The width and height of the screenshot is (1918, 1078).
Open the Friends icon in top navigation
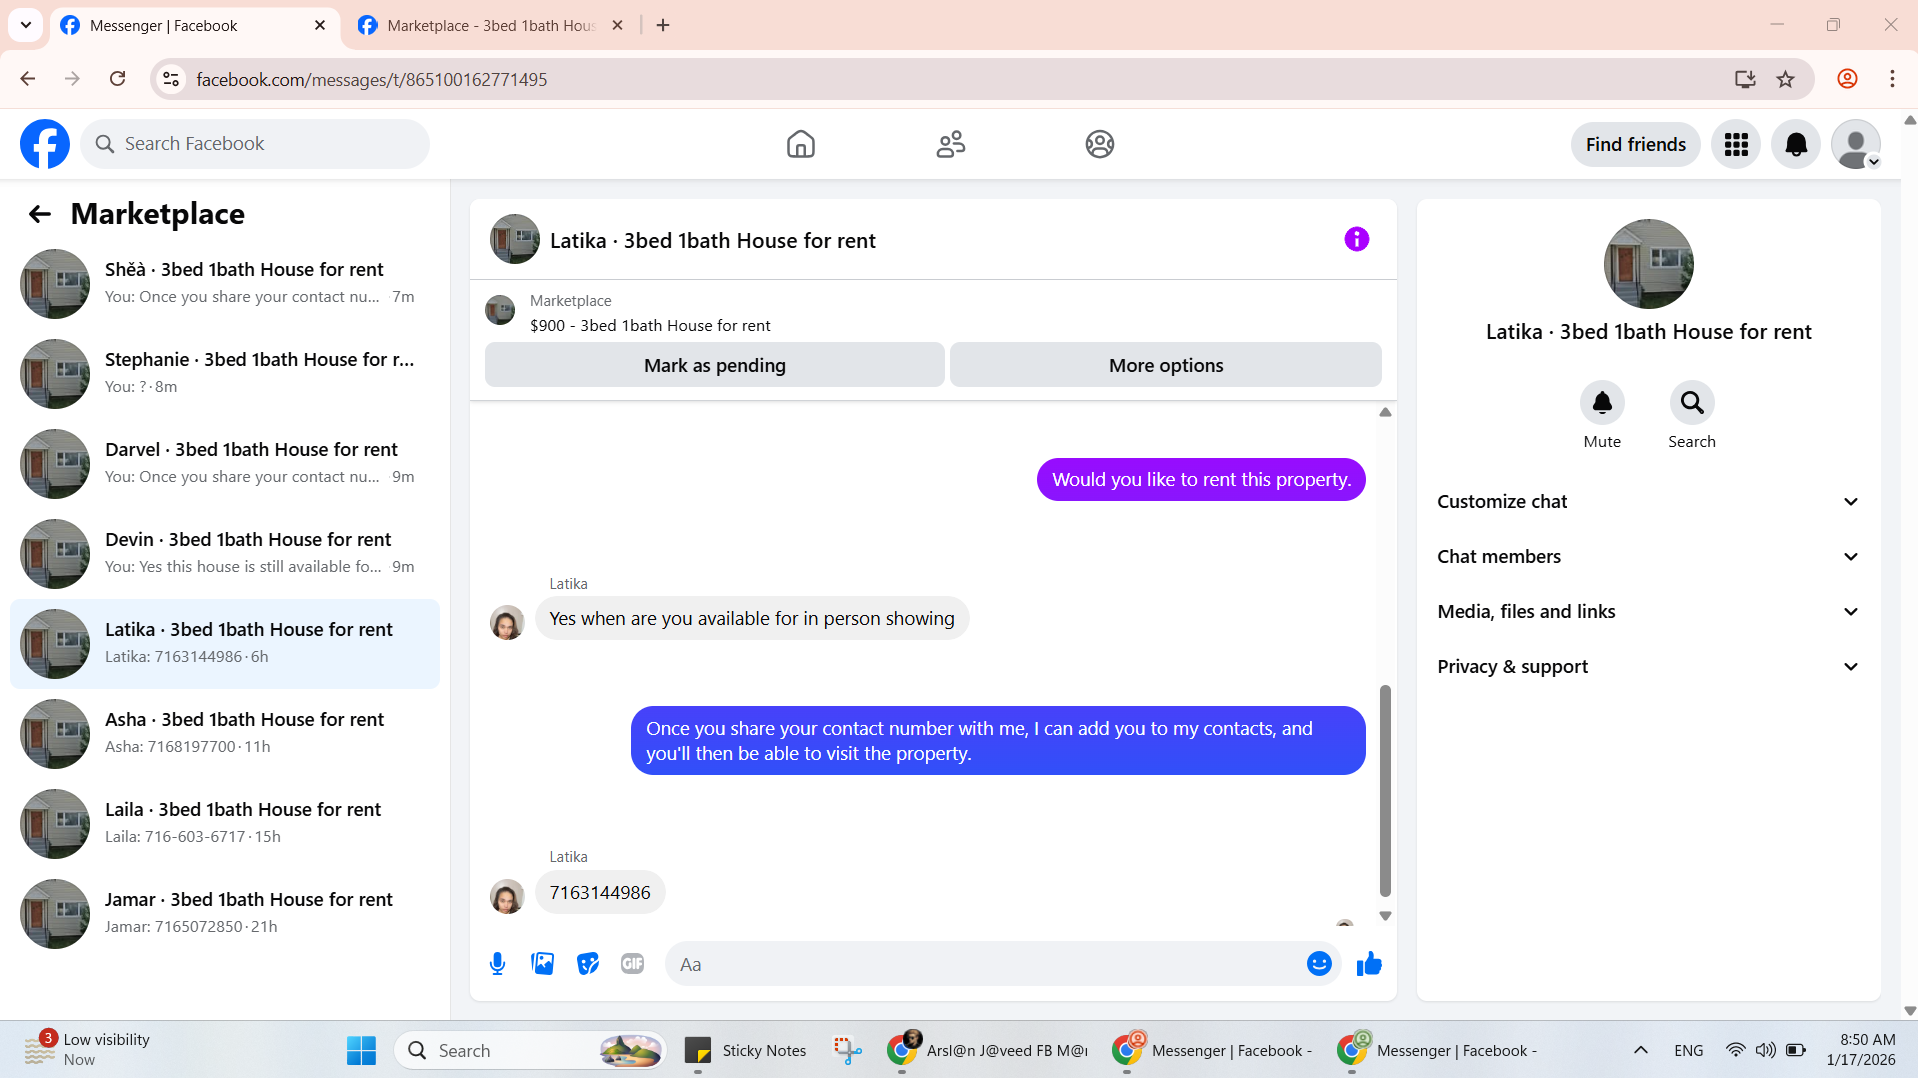pyautogui.click(x=950, y=144)
